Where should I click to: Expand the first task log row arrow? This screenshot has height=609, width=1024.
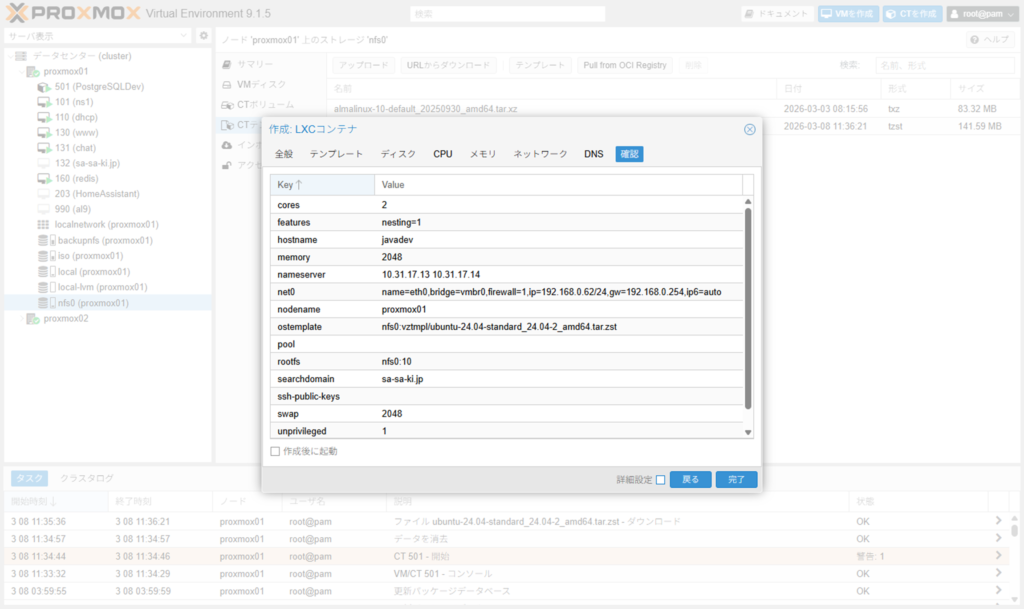point(997,521)
